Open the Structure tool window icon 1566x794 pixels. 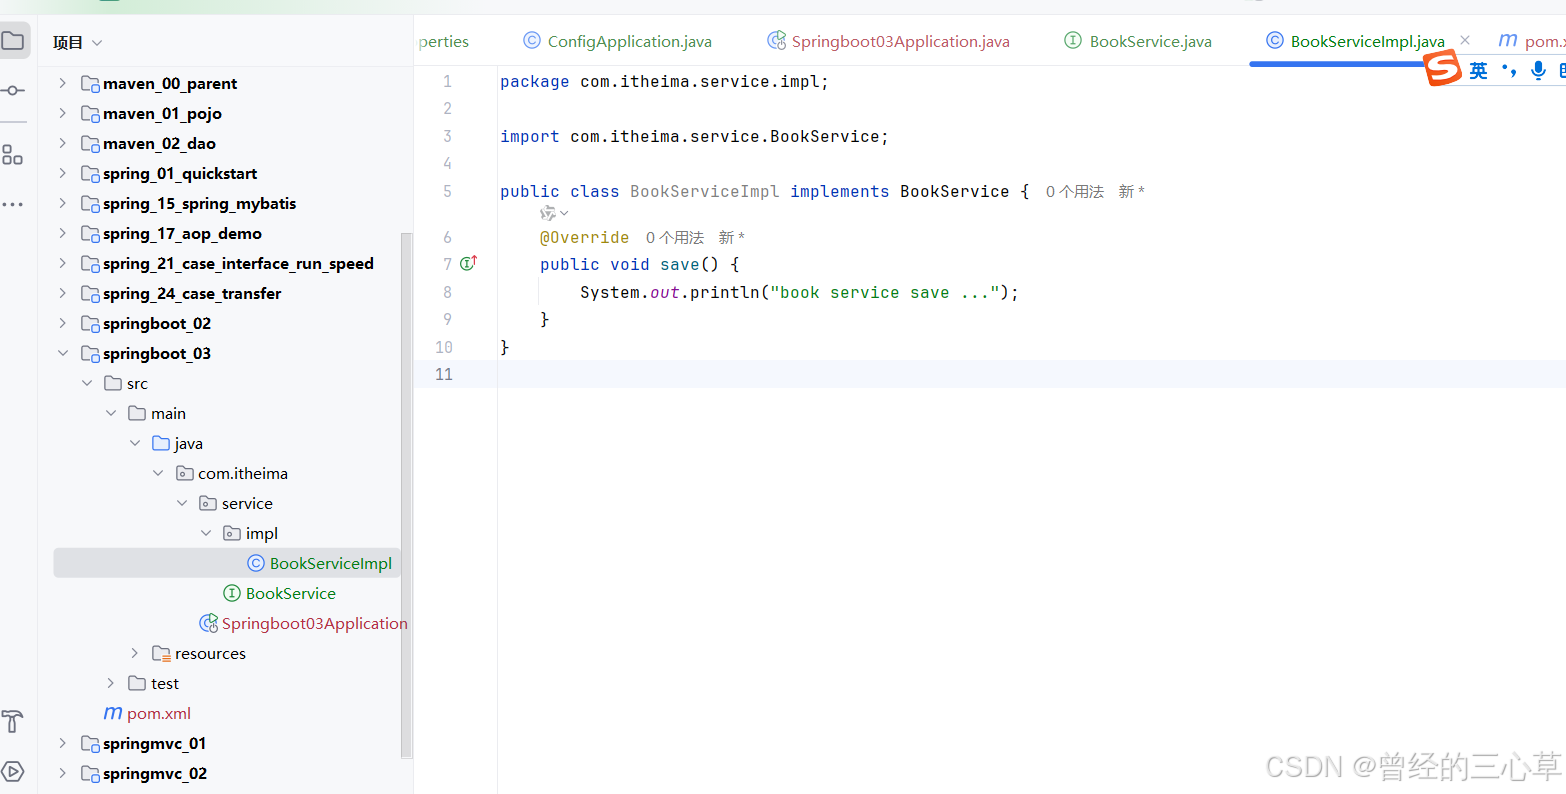pyautogui.click(x=12, y=154)
